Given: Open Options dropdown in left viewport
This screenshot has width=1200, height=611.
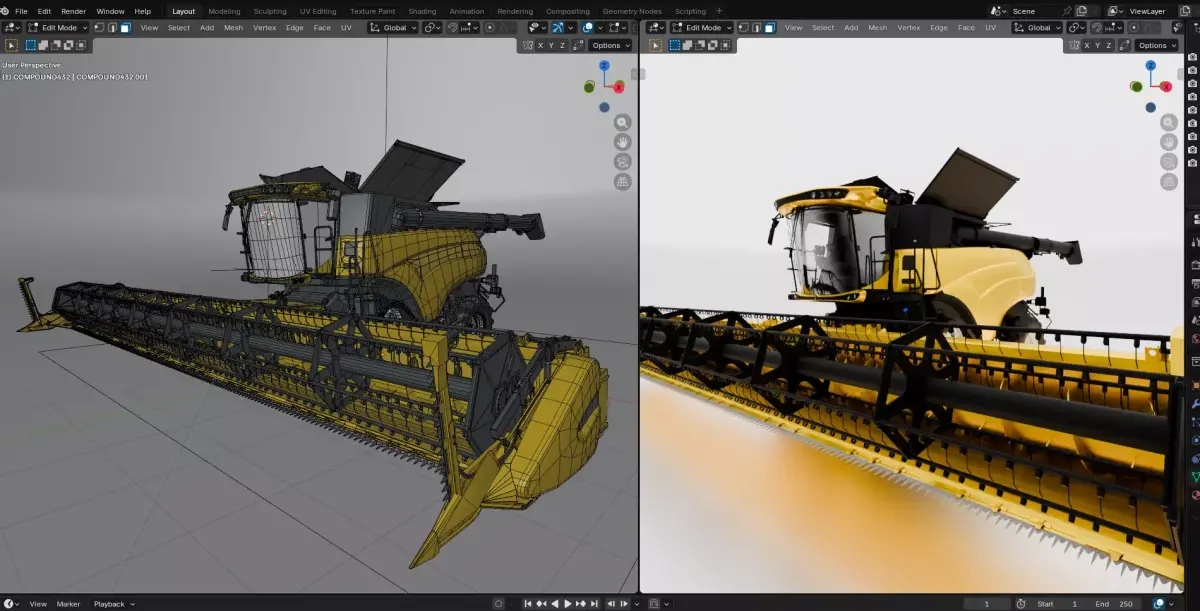Looking at the screenshot, I should [610, 45].
